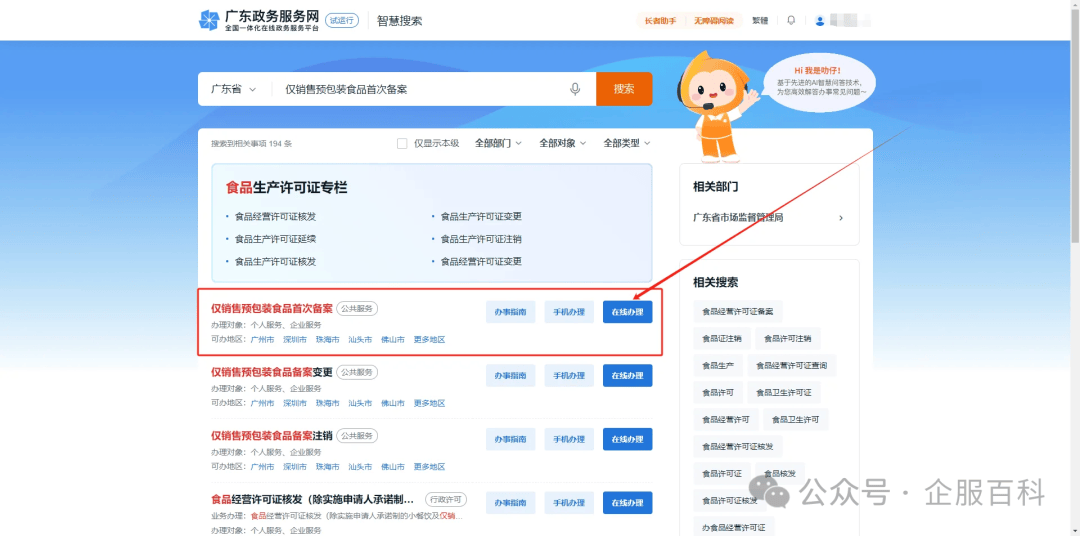This screenshot has height=536, width=1080.
Task: Open the 全部部门 filter dropdown
Action: 498,143
